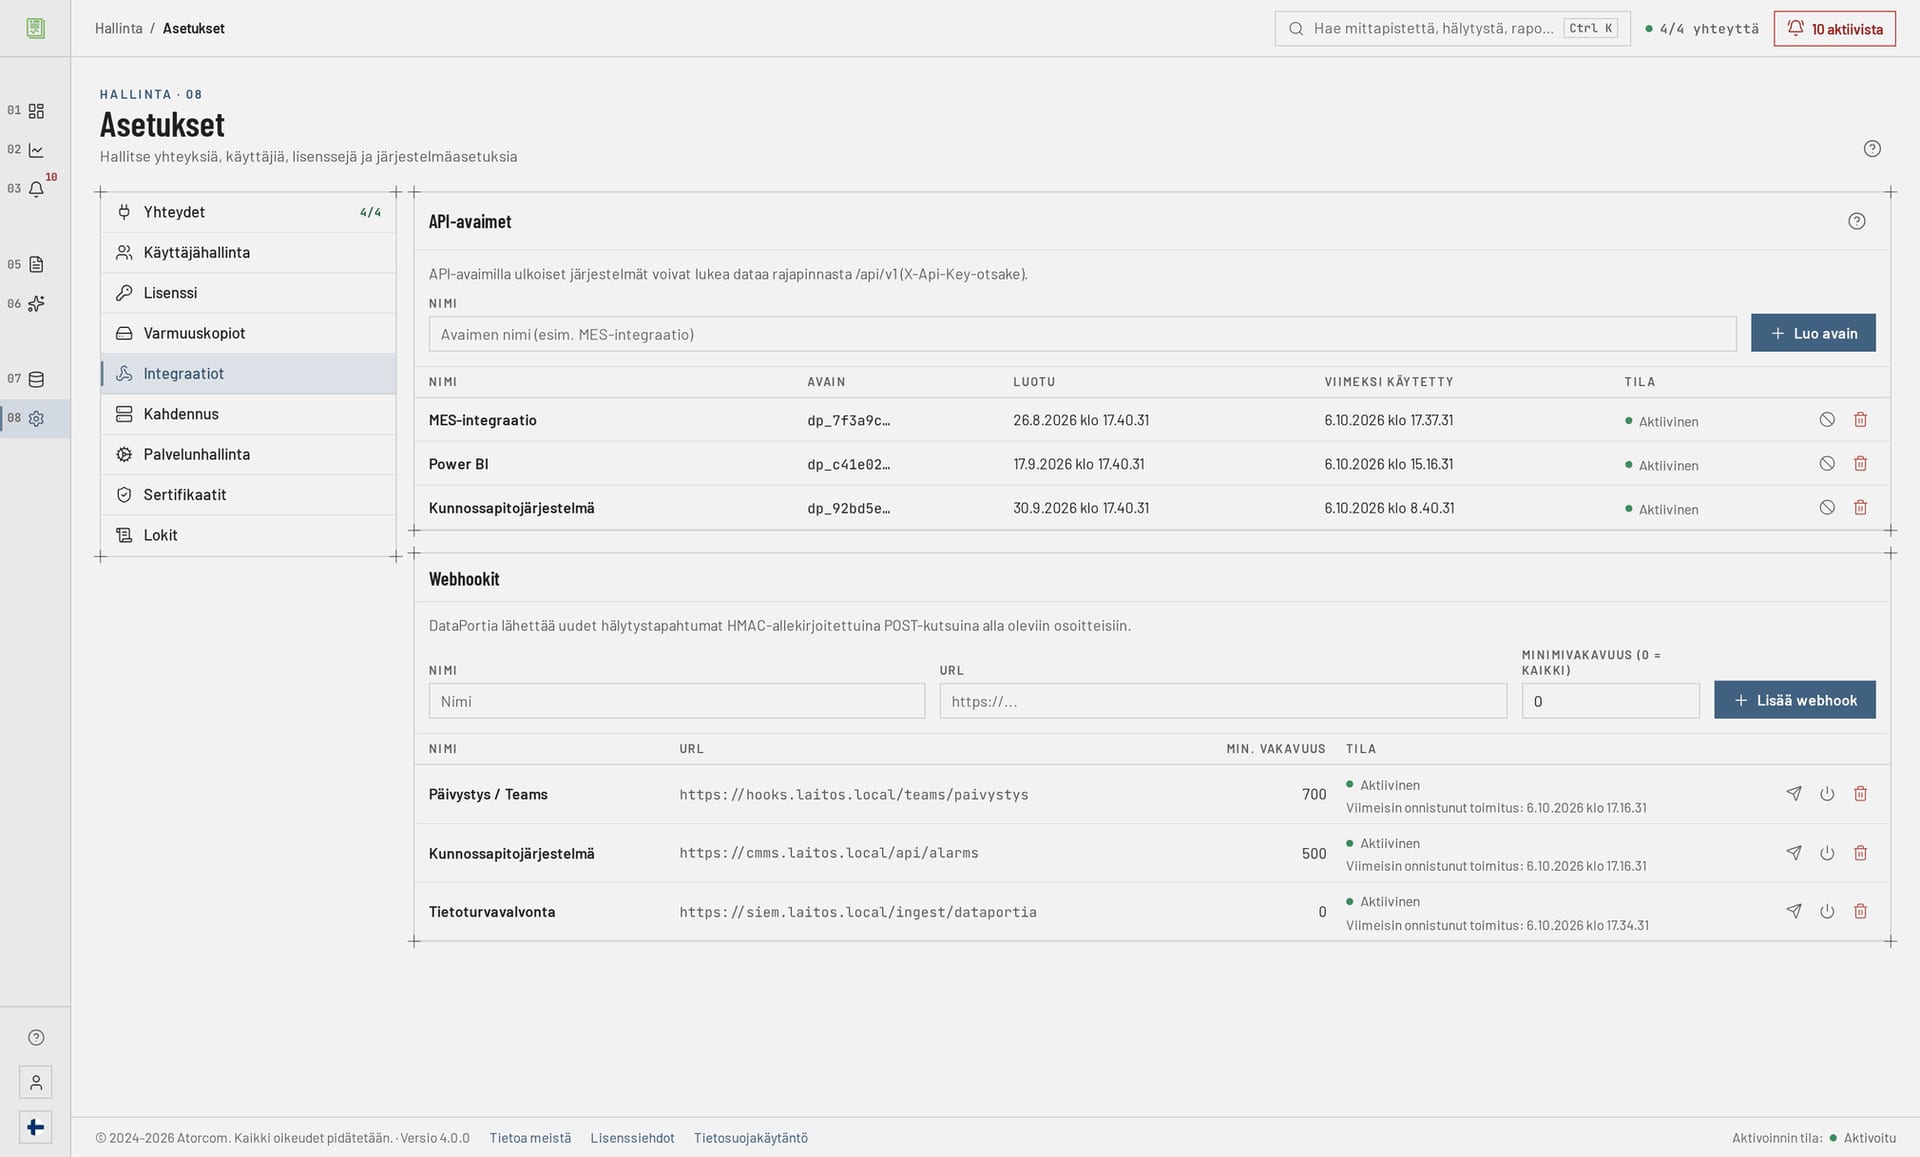Open Lisenssi settings section
1920x1157 pixels.
pyautogui.click(x=248, y=293)
